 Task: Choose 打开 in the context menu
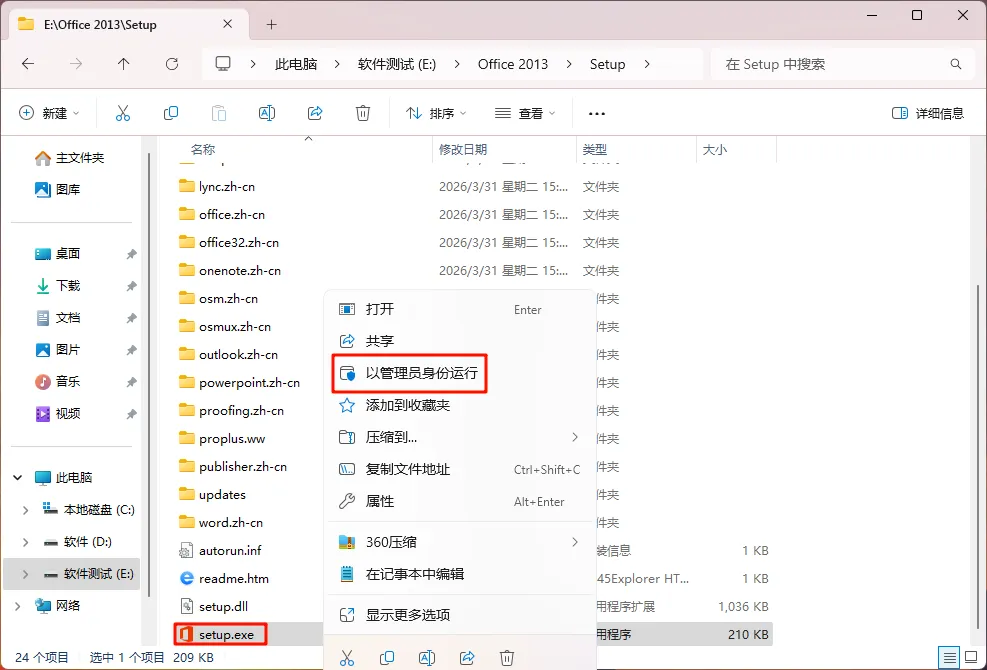point(460,309)
